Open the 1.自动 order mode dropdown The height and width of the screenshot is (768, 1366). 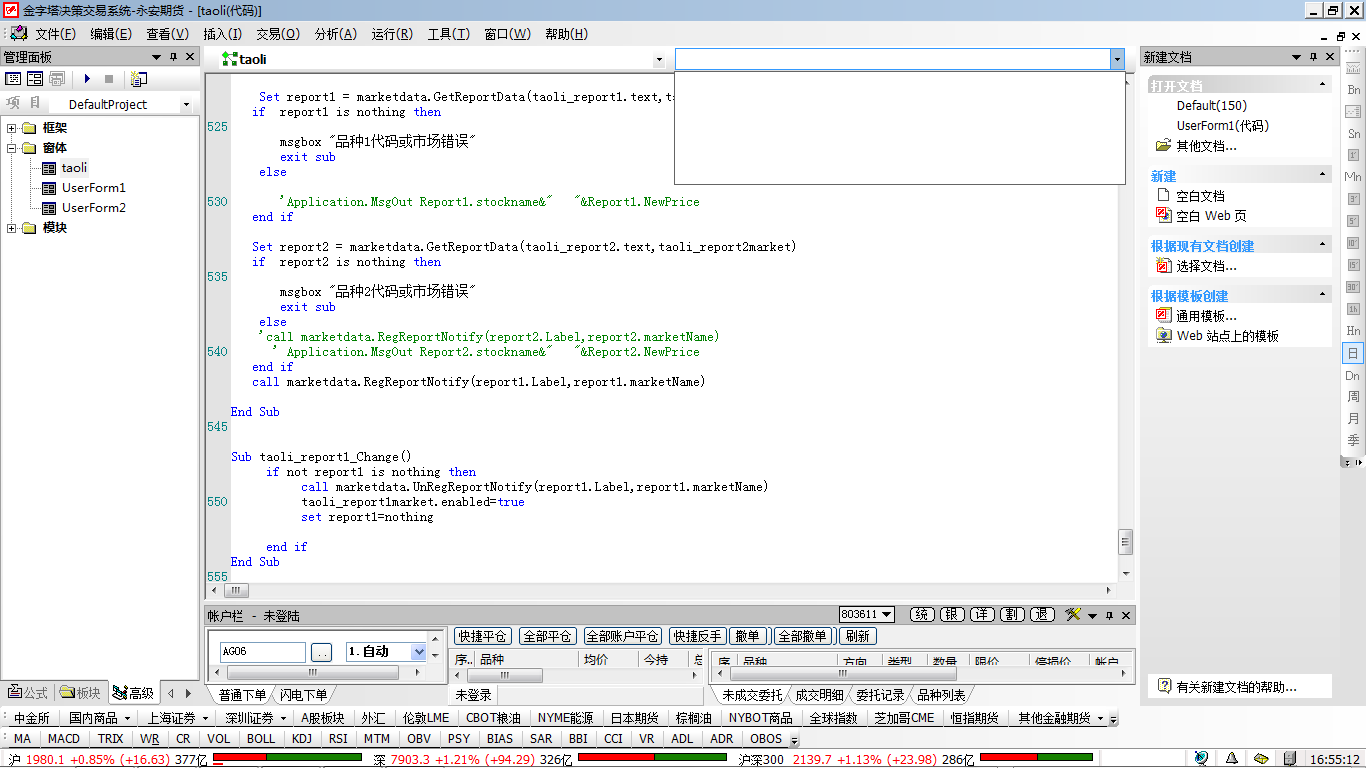point(418,652)
